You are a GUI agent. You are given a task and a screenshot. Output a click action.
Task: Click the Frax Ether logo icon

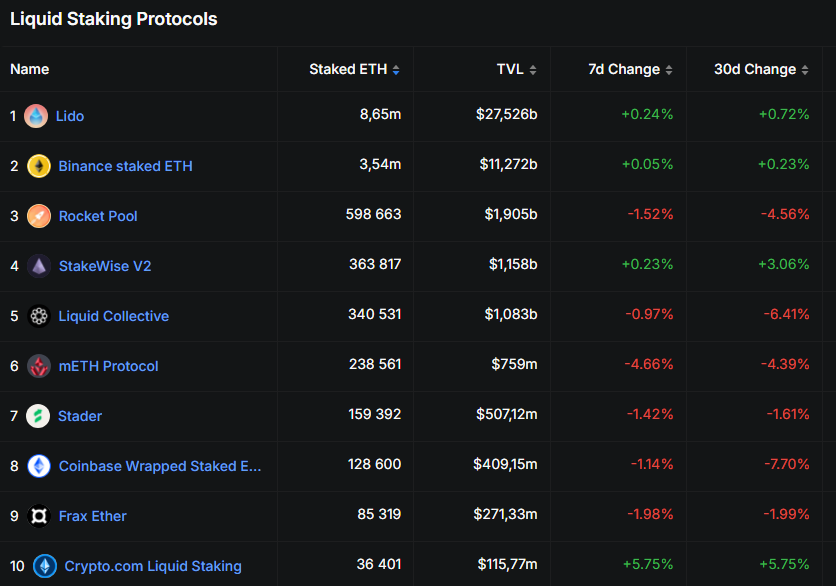[39, 516]
